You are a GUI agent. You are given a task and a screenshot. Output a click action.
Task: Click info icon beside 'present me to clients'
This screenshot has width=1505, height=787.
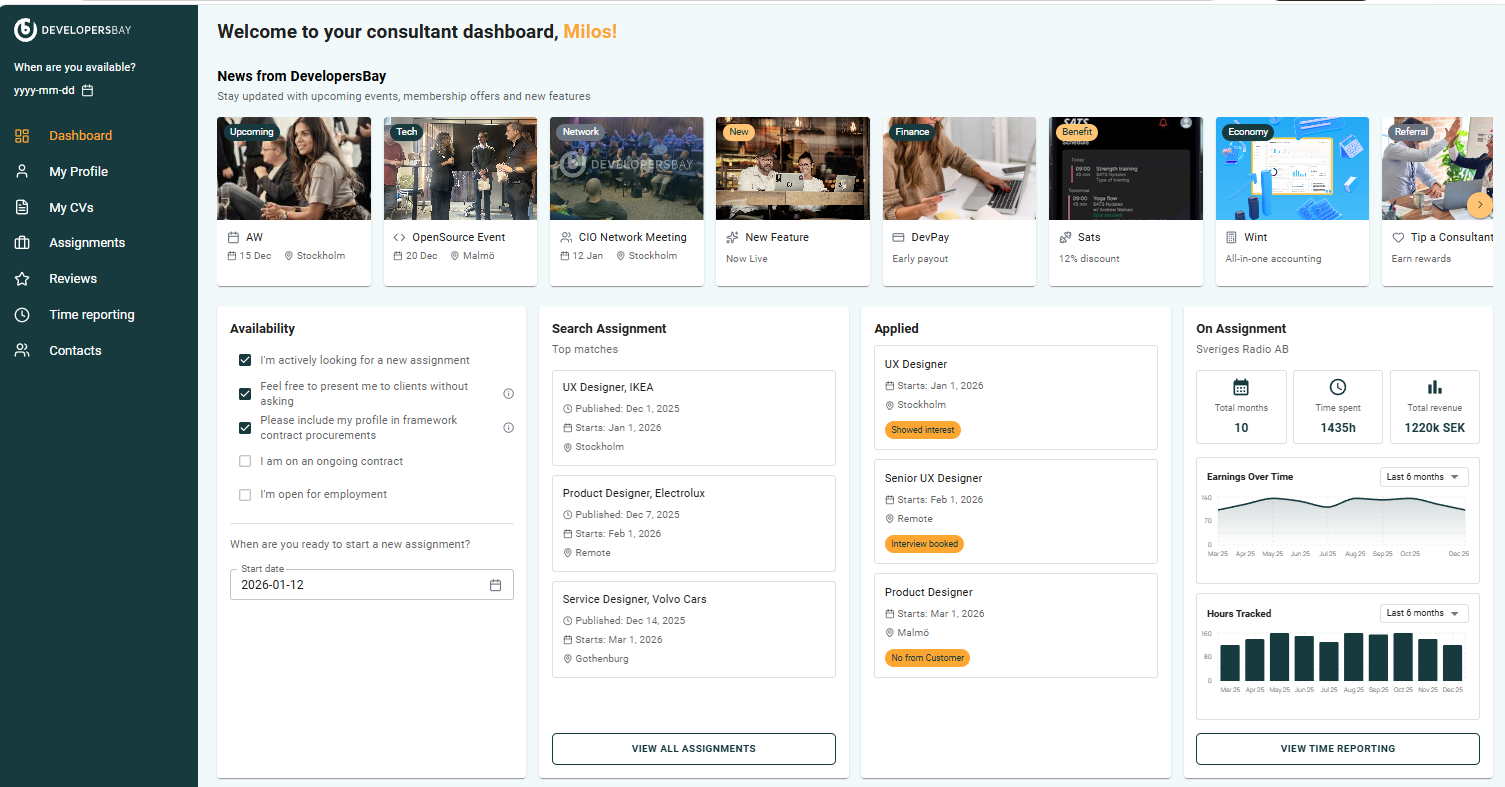click(x=508, y=394)
